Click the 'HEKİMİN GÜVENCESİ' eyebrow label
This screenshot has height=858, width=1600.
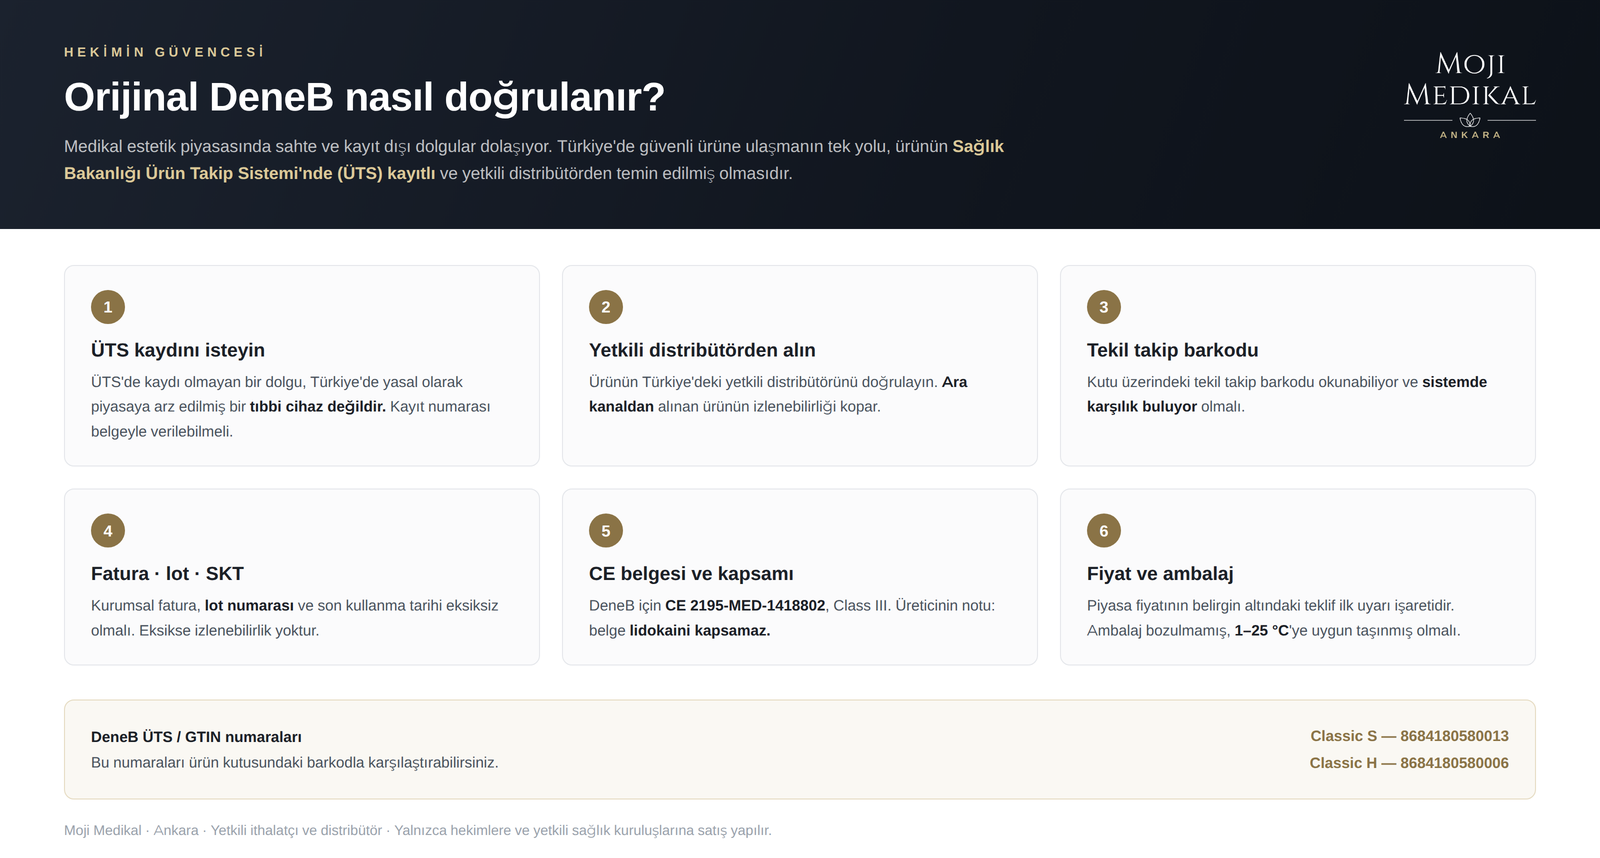(x=164, y=52)
